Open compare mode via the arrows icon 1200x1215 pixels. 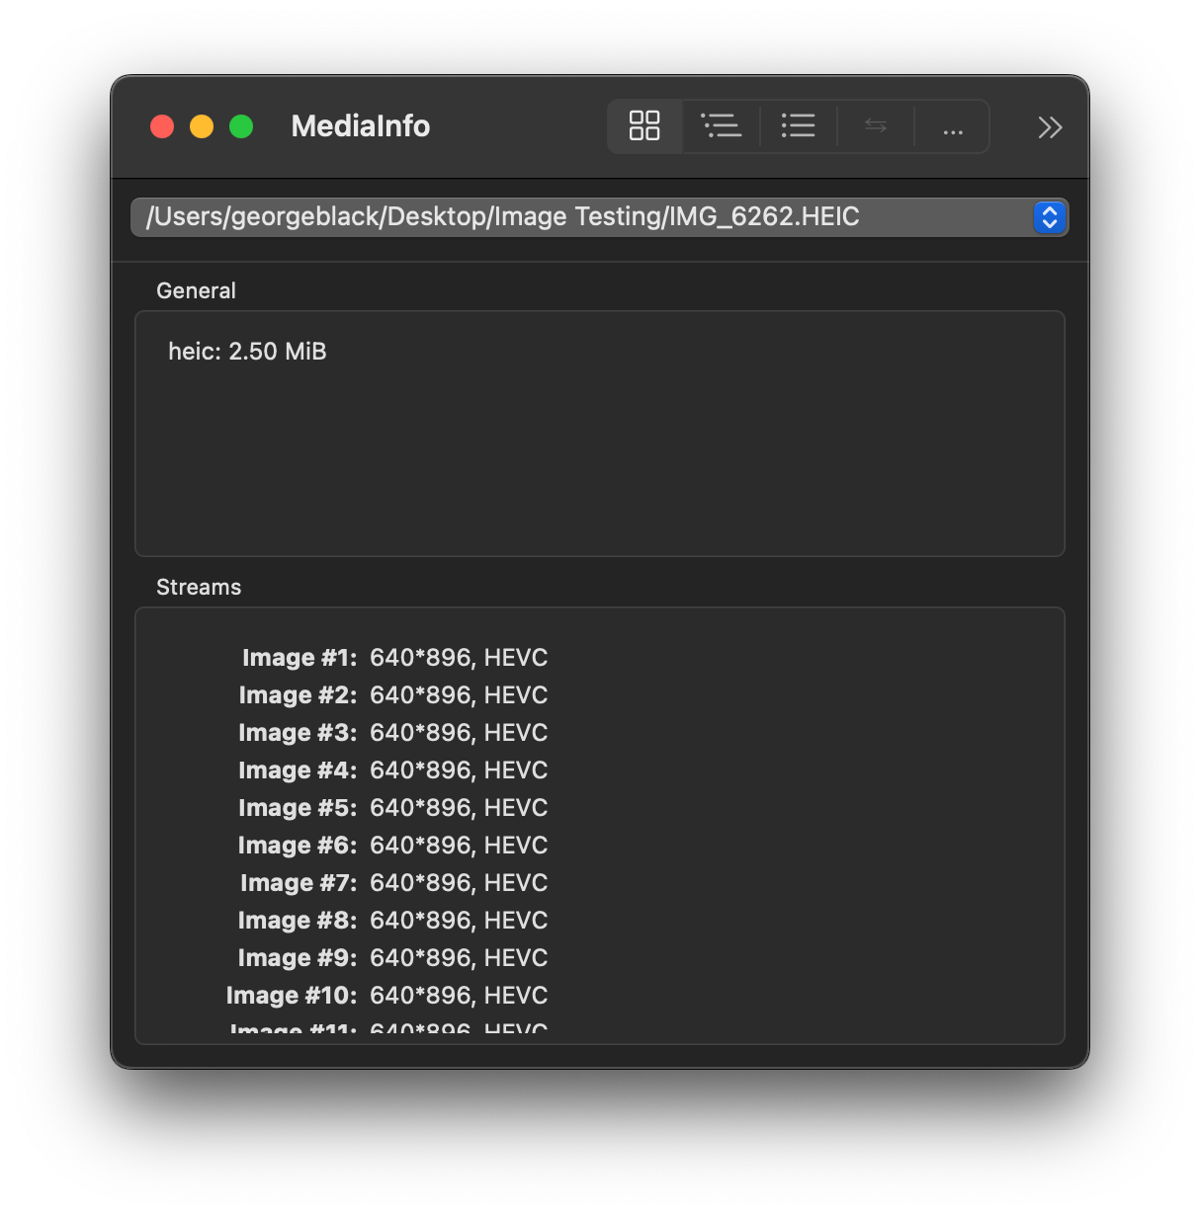(x=874, y=126)
